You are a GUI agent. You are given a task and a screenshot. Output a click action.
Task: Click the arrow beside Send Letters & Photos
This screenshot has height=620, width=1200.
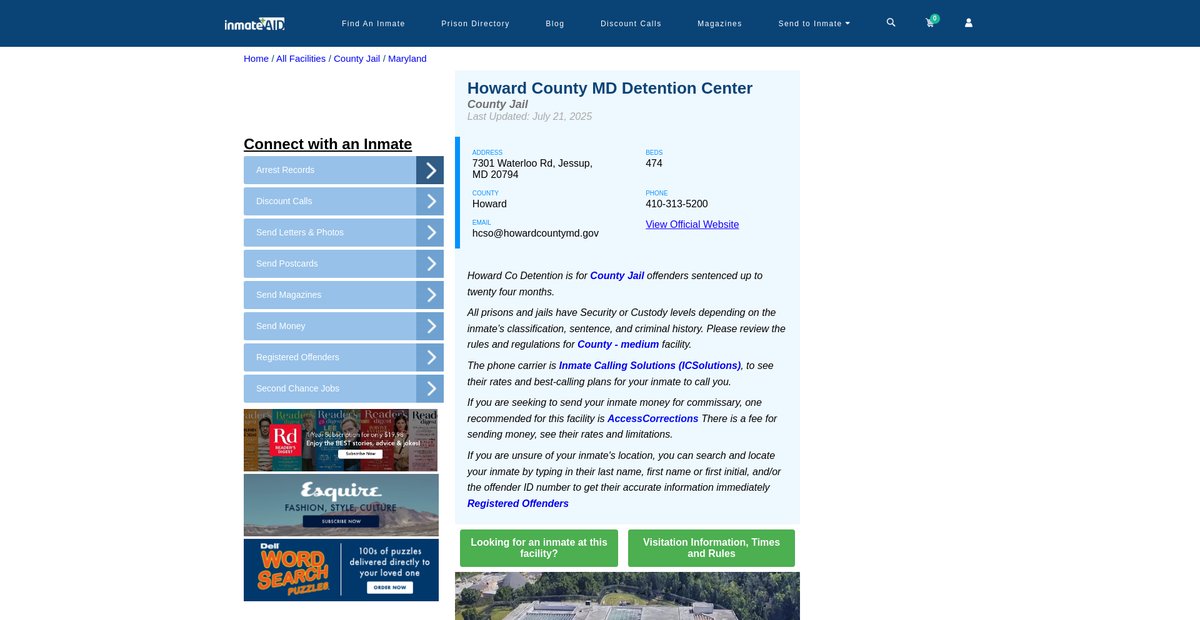pyautogui.click(x=430, y=232)
